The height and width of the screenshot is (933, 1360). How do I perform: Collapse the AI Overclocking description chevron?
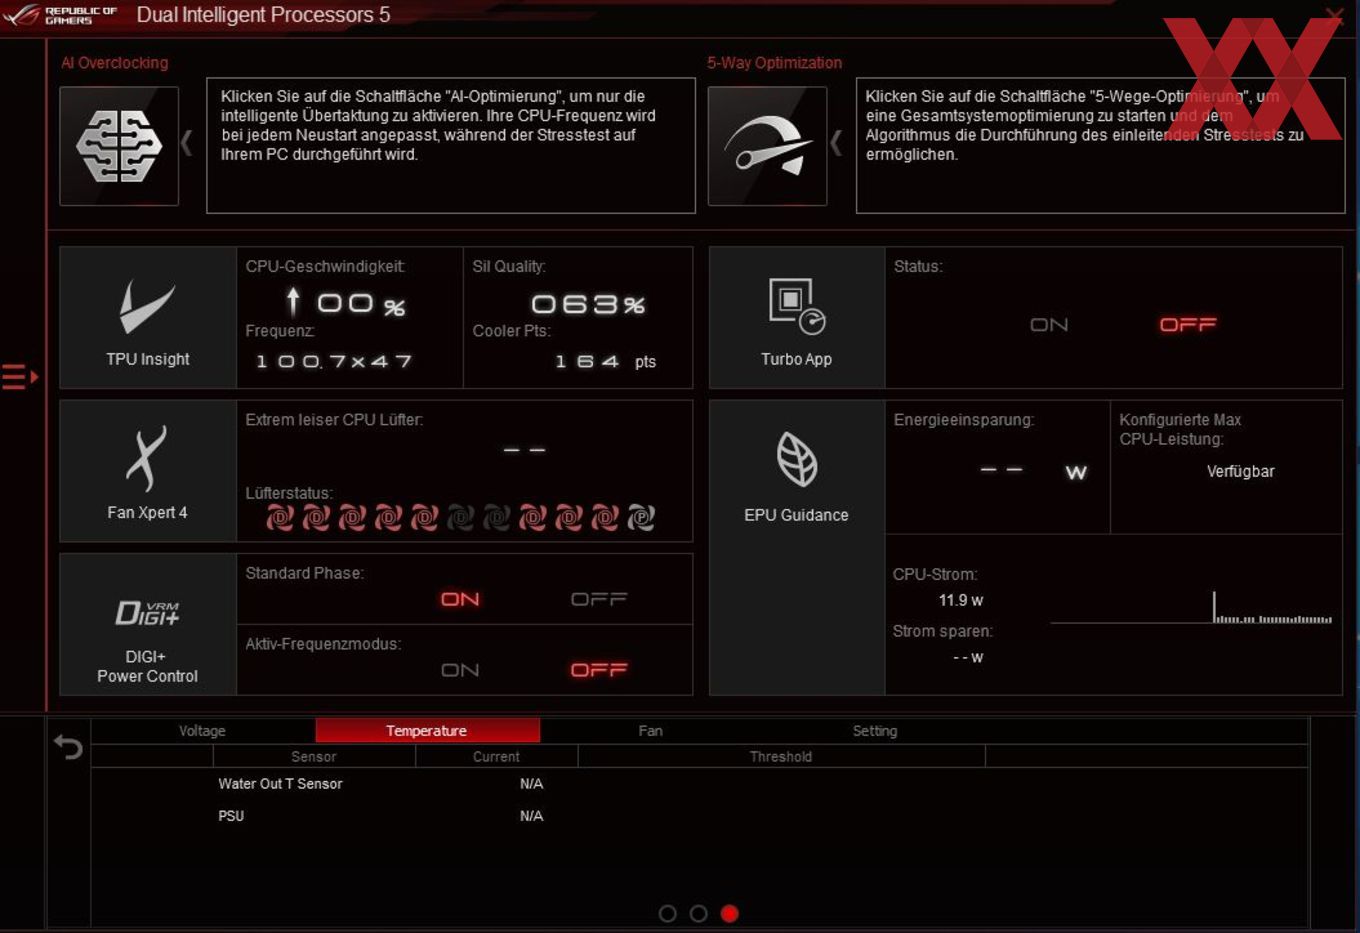click(x=187, y=143)
